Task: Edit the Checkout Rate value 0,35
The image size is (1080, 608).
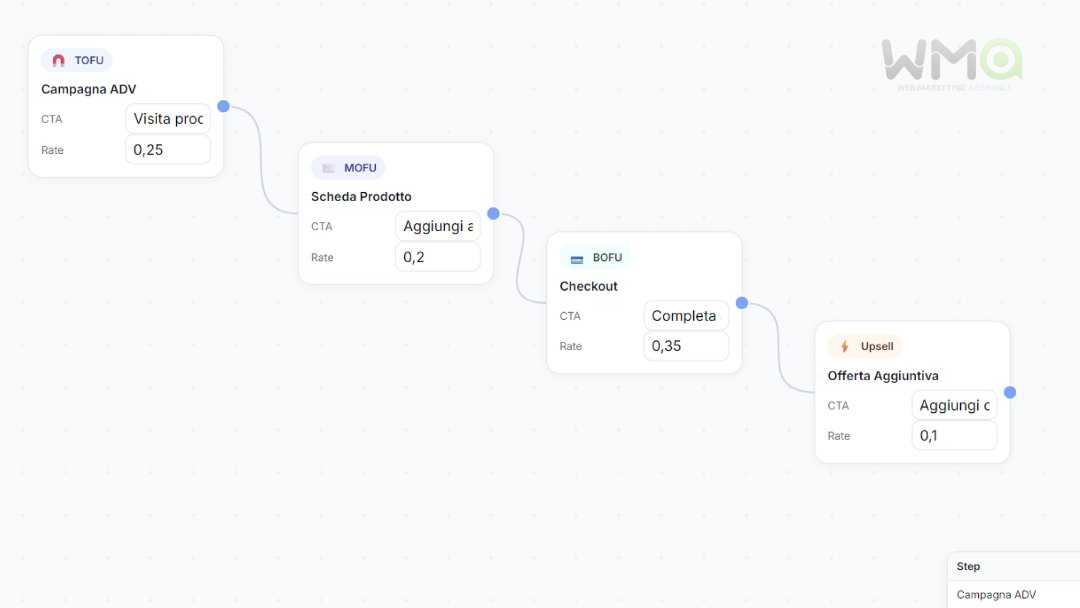Action: click(686, 346)
